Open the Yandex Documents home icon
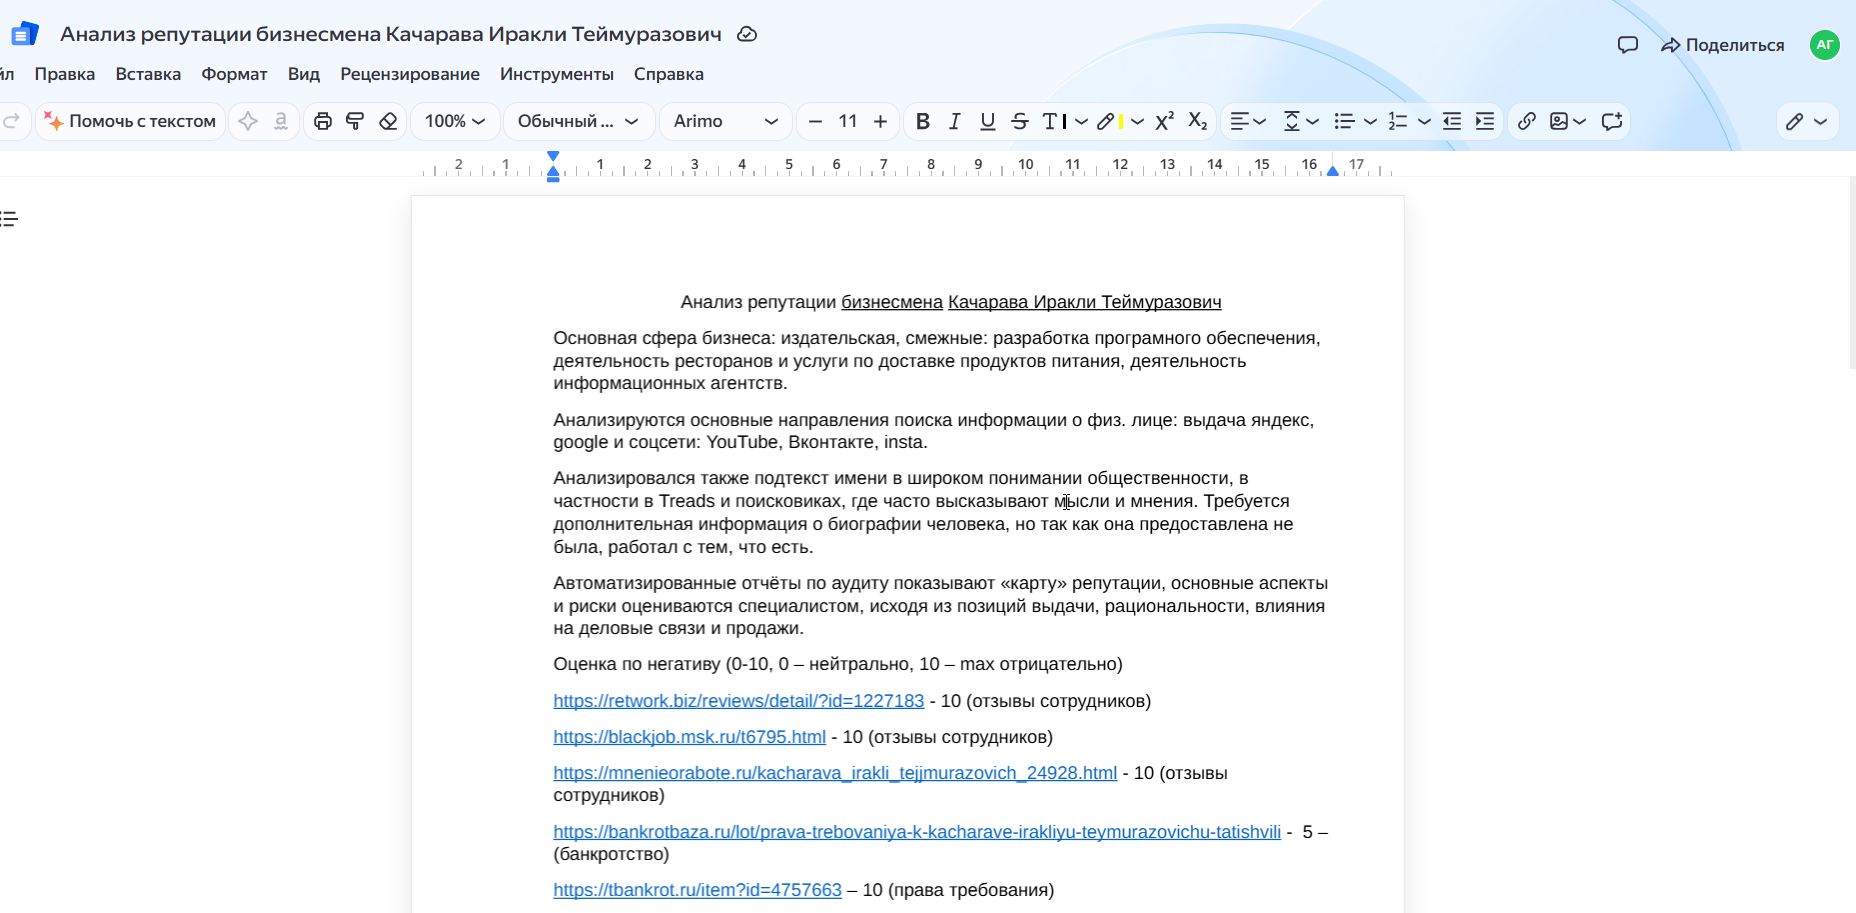1856x913 pixels. click(x=24, y=34)
